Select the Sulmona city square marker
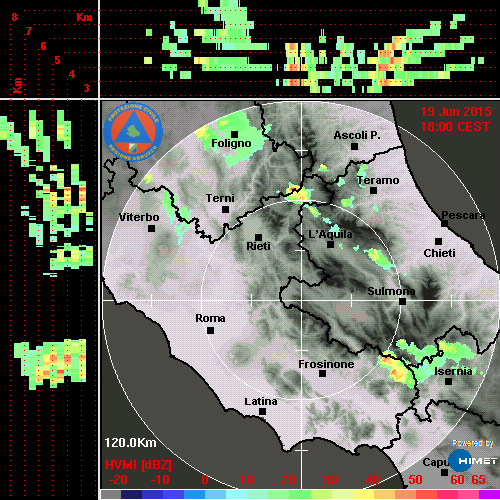500x500 pixels. click(403, 302)
